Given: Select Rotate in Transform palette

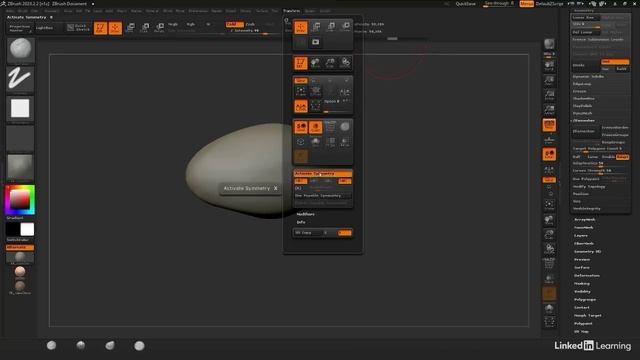Looking at the screenshot, I should click(345, 27).
